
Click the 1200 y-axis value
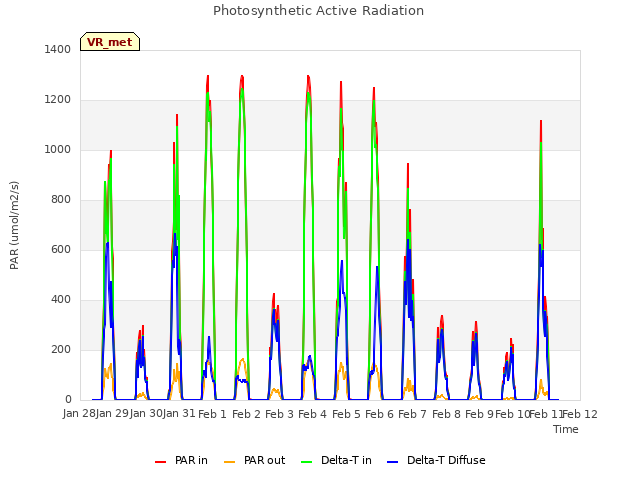pyautogui.click(x=58, y=100)
